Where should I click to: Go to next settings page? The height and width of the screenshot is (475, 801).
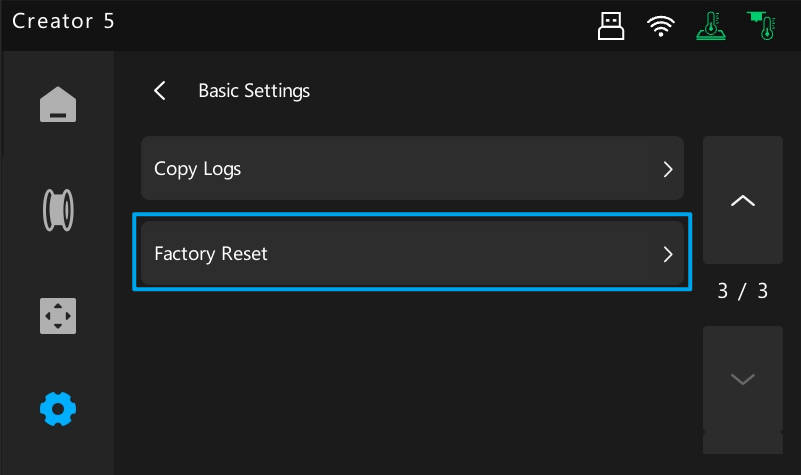click(x=742, y=390)
